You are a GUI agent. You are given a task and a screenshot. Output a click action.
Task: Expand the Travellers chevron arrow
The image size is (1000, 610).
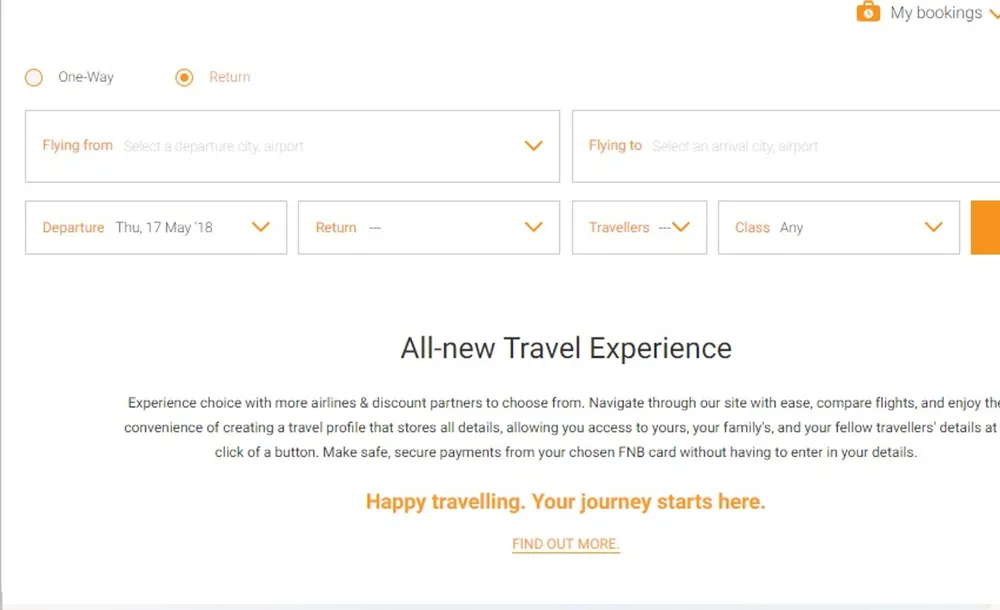tap(682, 227)
